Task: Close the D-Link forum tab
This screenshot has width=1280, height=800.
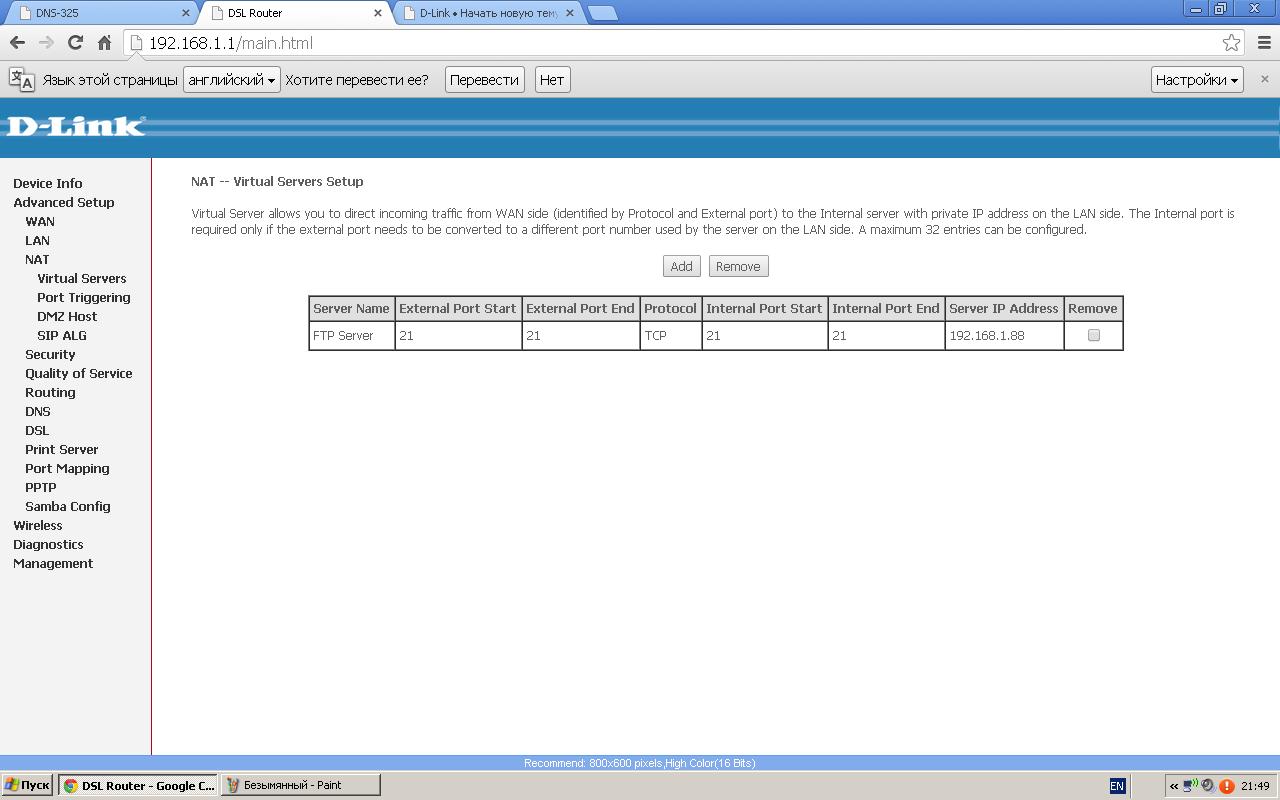Action: [570, 13]
